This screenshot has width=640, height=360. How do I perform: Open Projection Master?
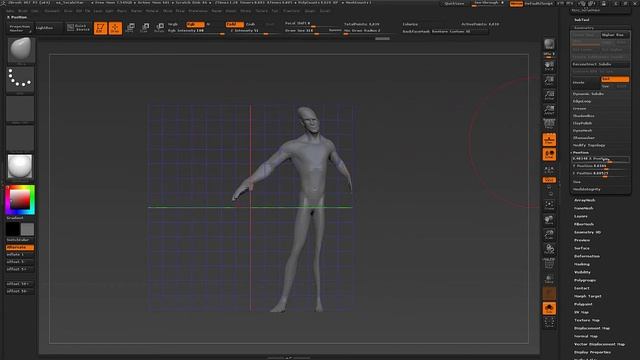(20, 28)
